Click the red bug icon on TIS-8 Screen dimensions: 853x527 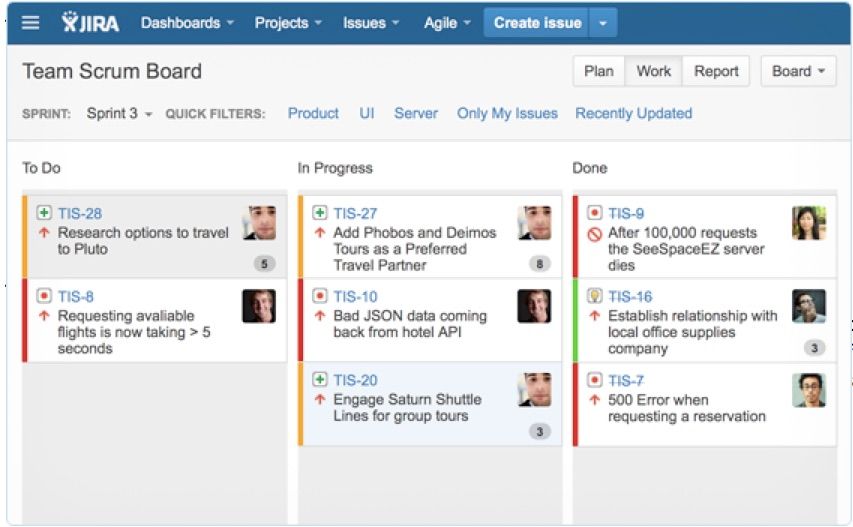click(44, 296)
